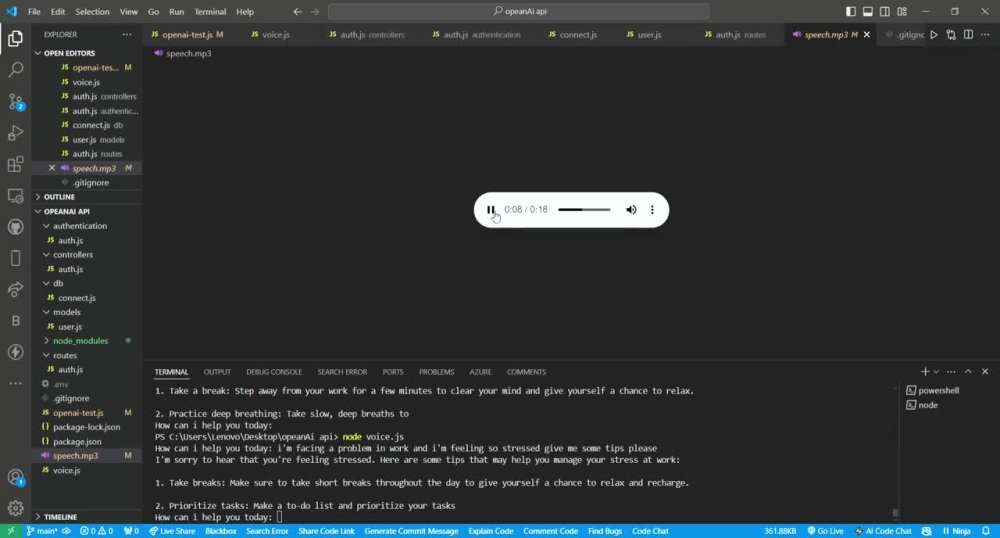Open the GitHub icon in activity bar
The height and width of the screenshot is (538, 1000).
[x=15, y=227]
